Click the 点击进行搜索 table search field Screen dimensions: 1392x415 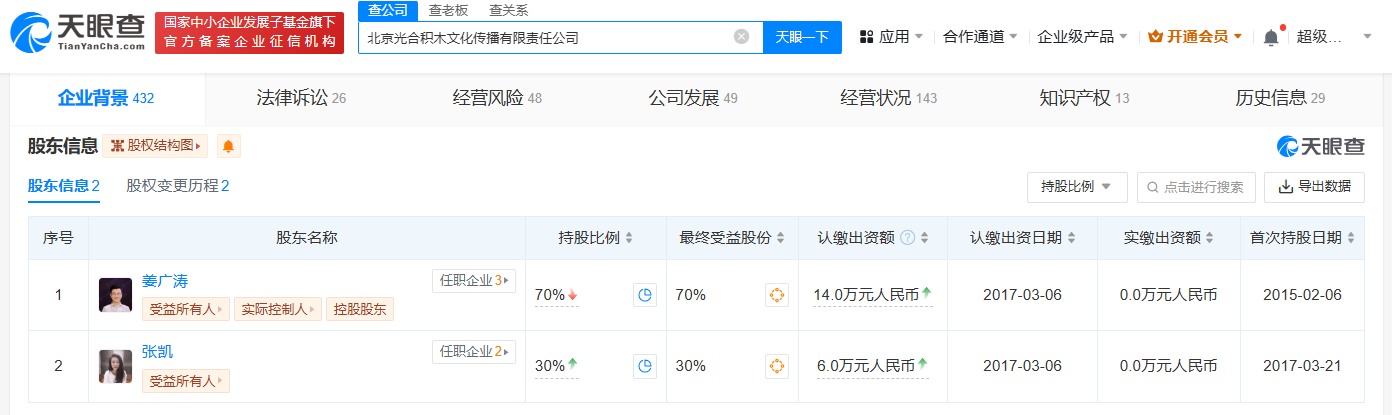[1196, 187]
